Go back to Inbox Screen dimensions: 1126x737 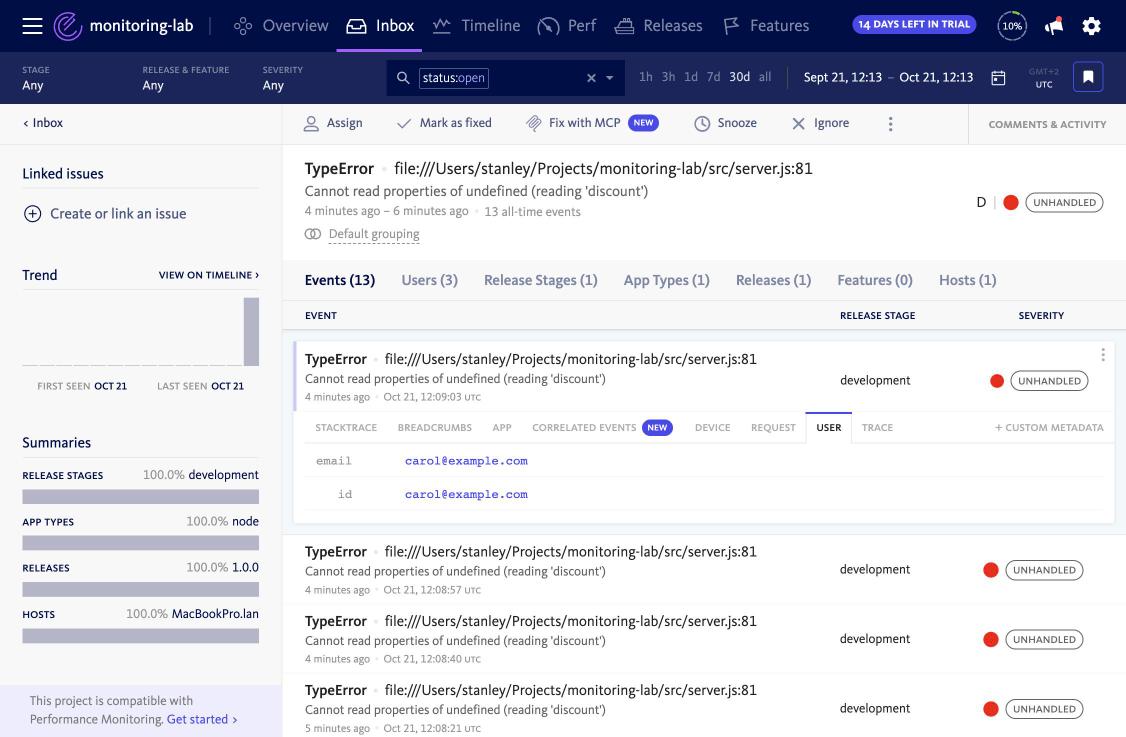pos(43,123)
